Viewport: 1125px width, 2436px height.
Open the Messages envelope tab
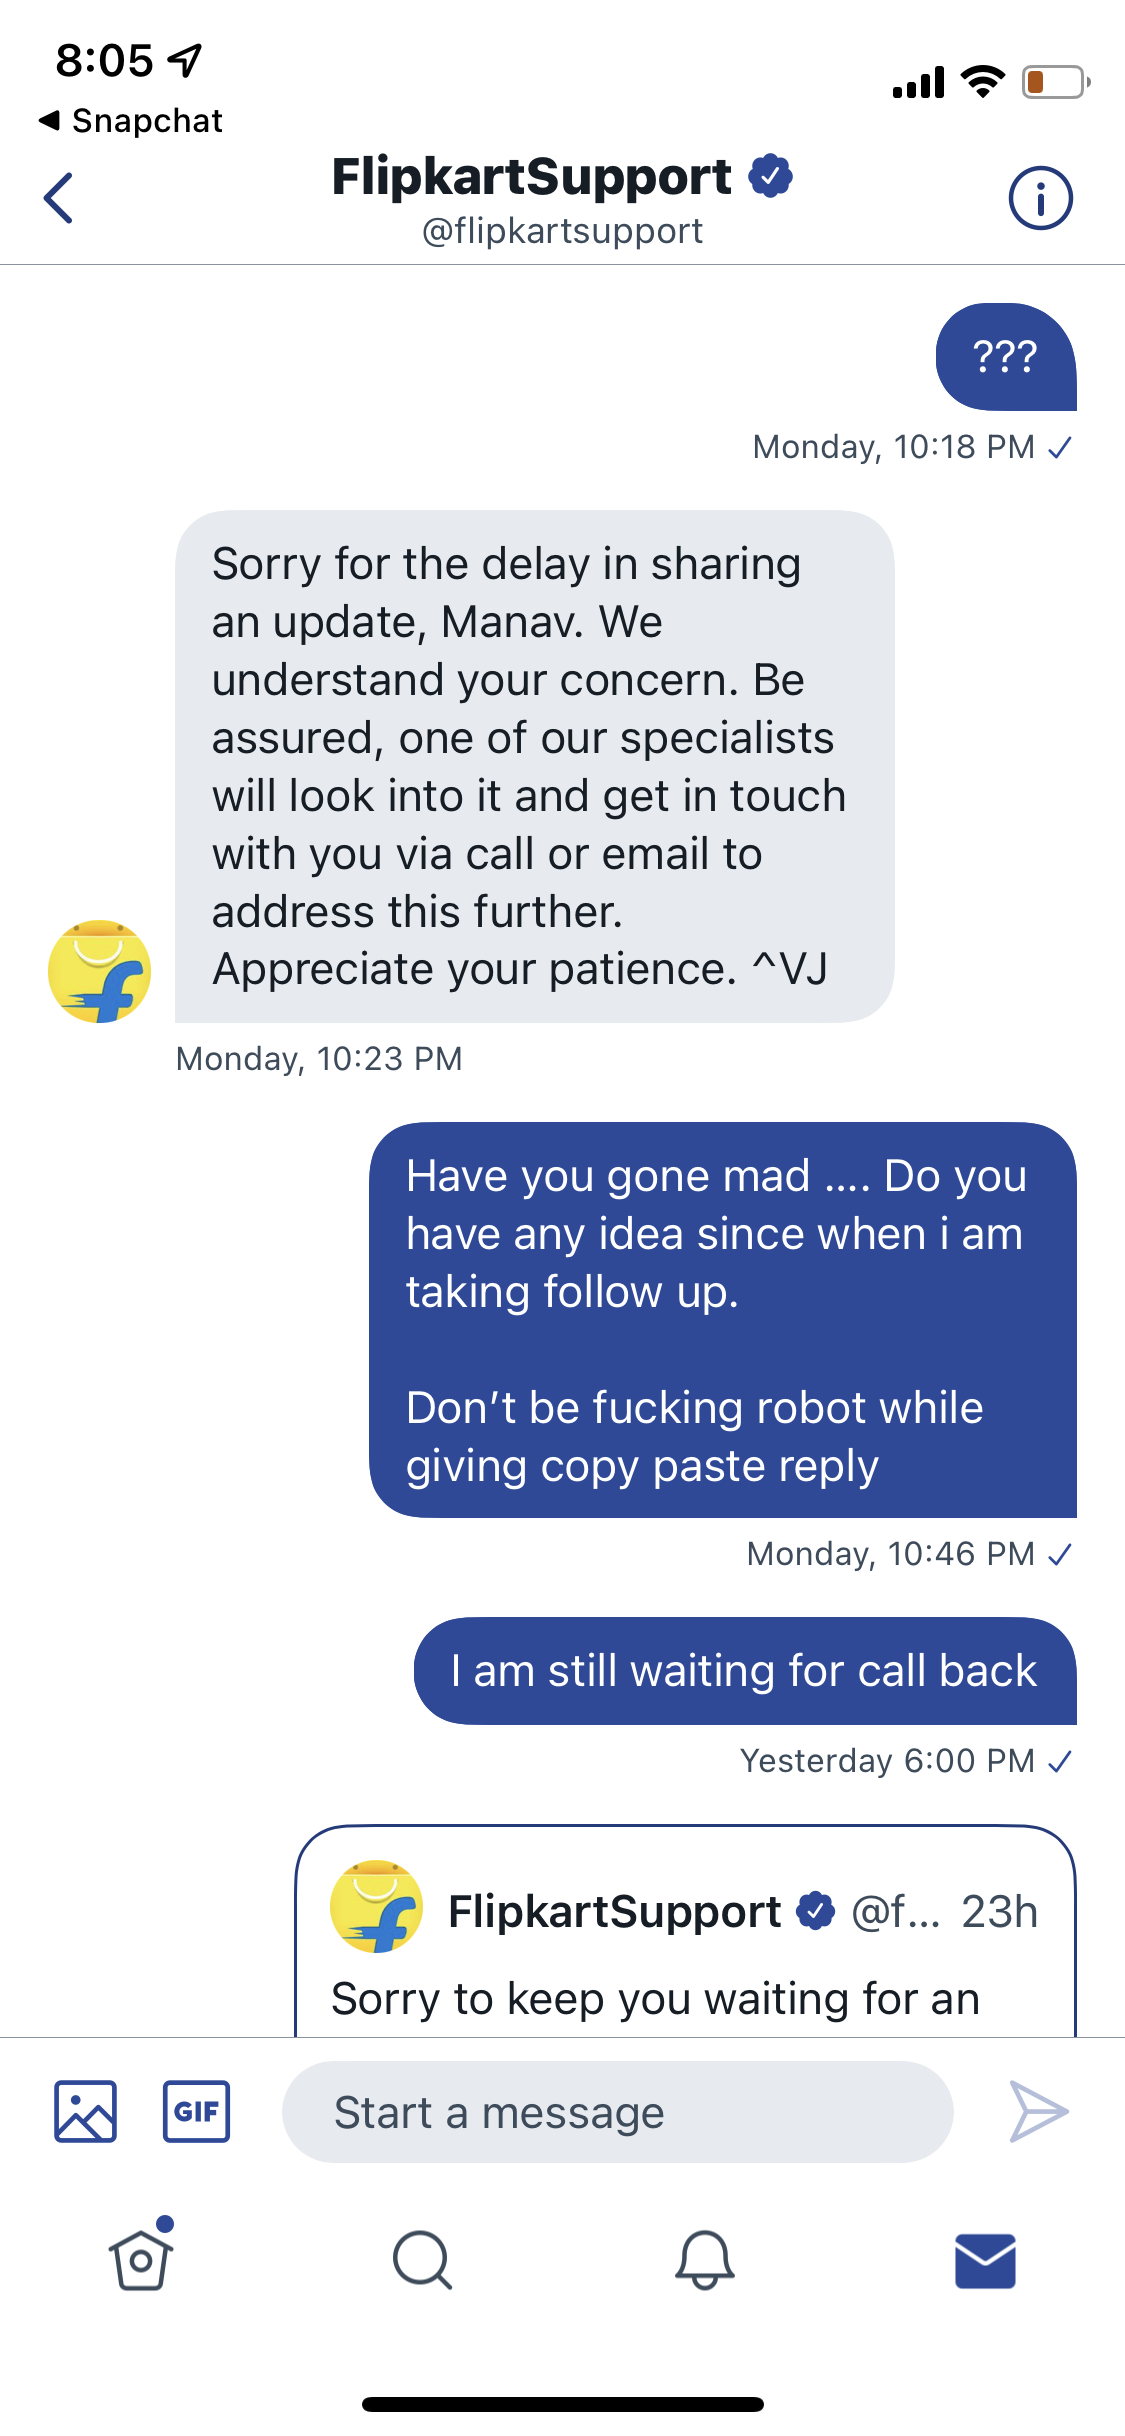click(x=985, y=2260)
